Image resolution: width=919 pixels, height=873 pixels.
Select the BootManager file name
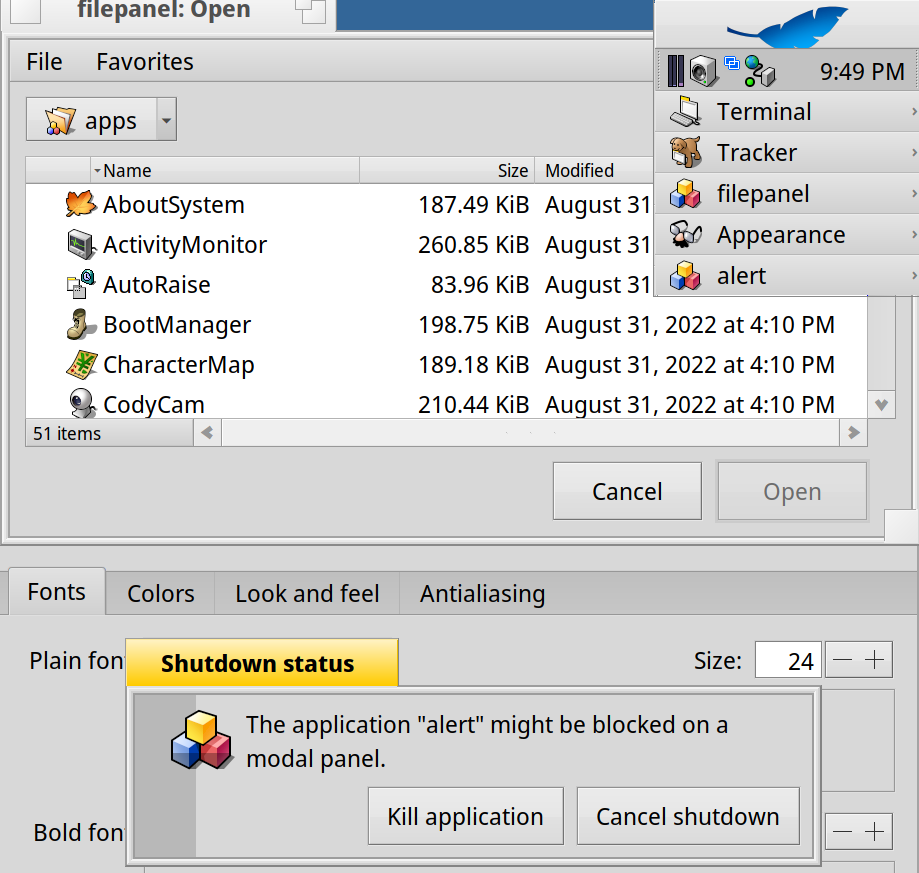(x=177, y=325)
